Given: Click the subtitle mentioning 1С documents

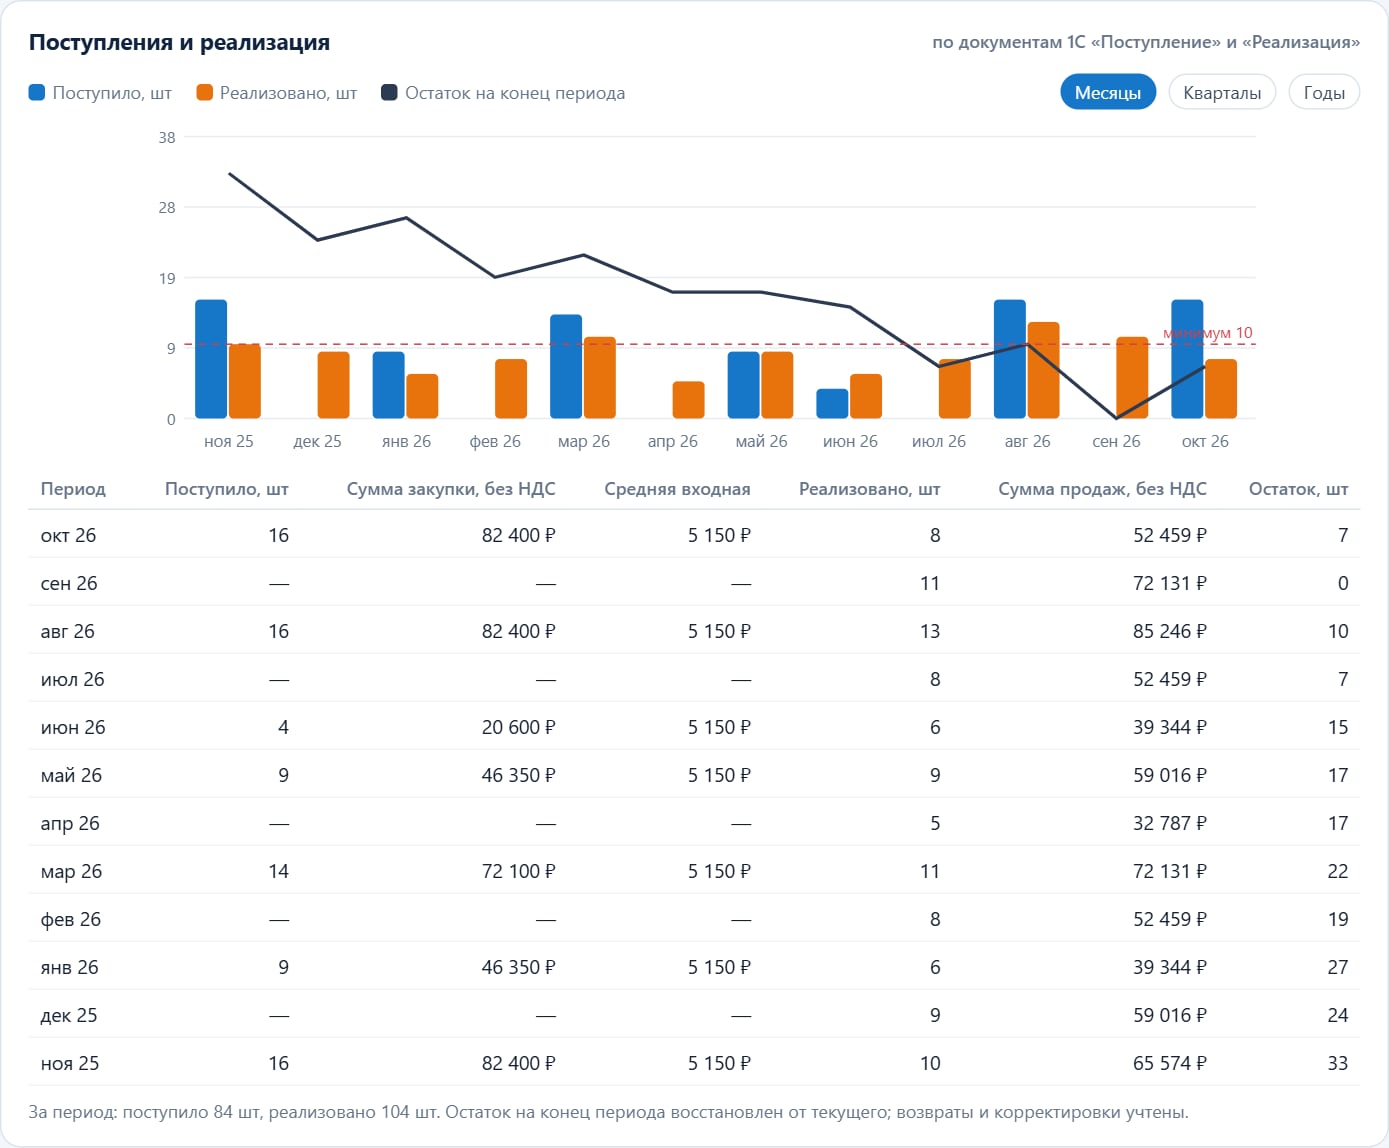Looking at the screenshot, I should 1146,42.
